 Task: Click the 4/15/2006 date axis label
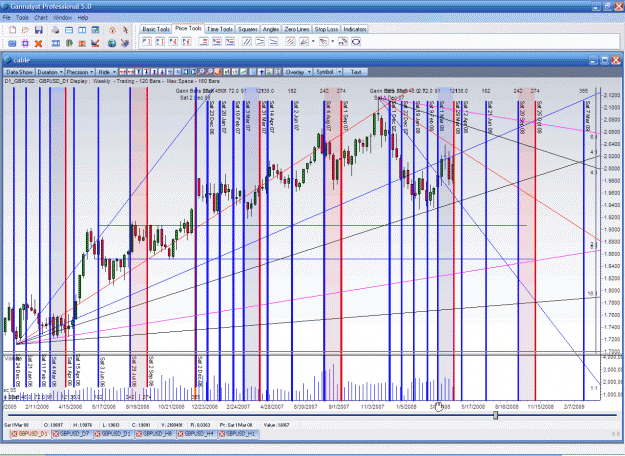pyautogui.click(x=70, y=407)
